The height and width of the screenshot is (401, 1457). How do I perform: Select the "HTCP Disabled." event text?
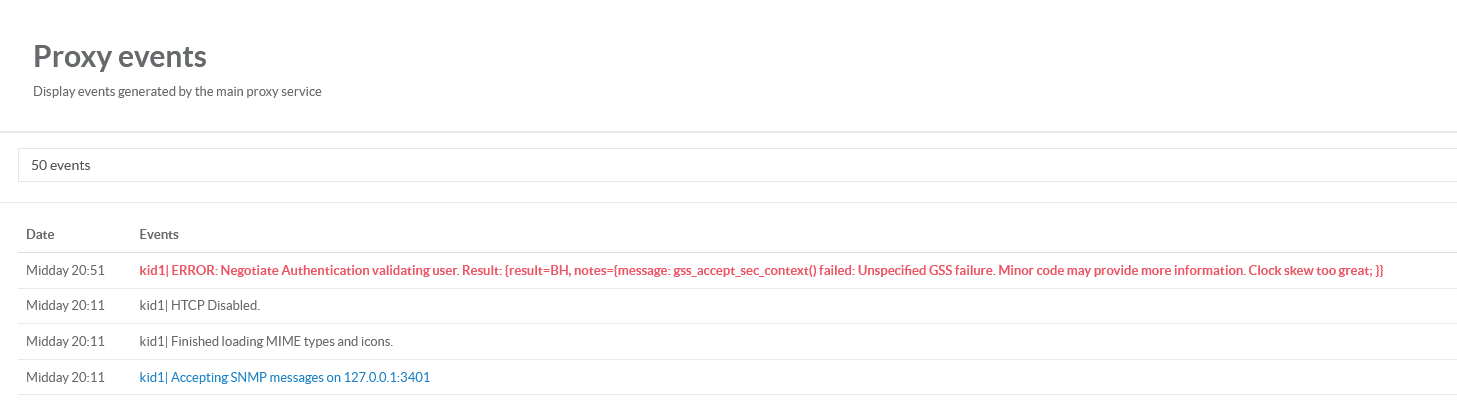point(215,305)
